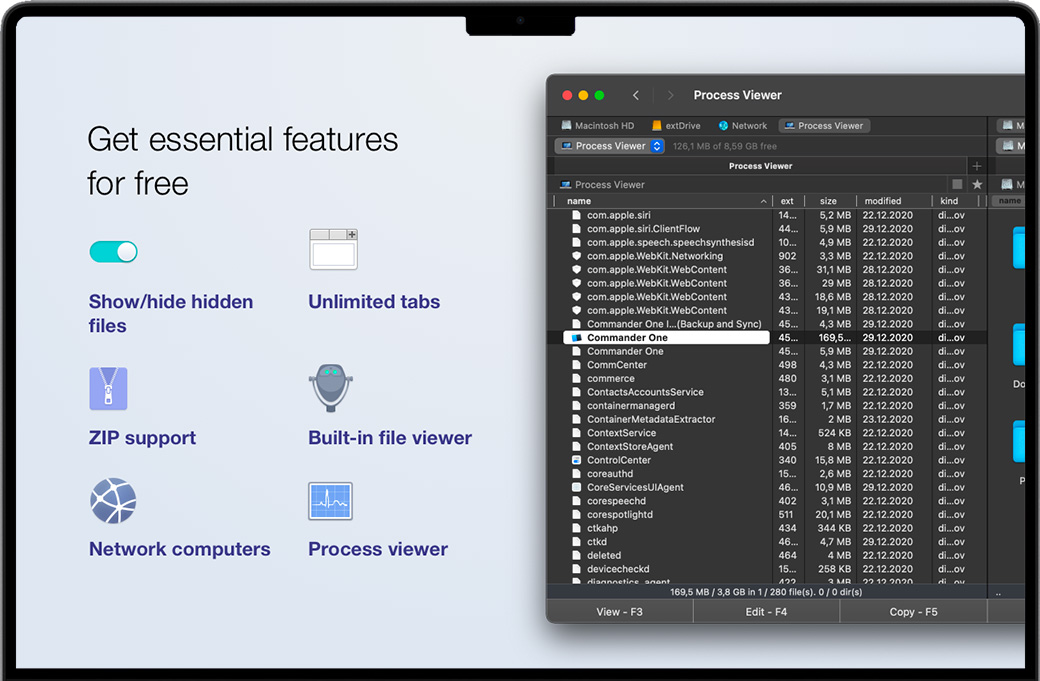The image size is (1040, 681).
Task: Click the gray square button beside star
Action: pos(957,185)
